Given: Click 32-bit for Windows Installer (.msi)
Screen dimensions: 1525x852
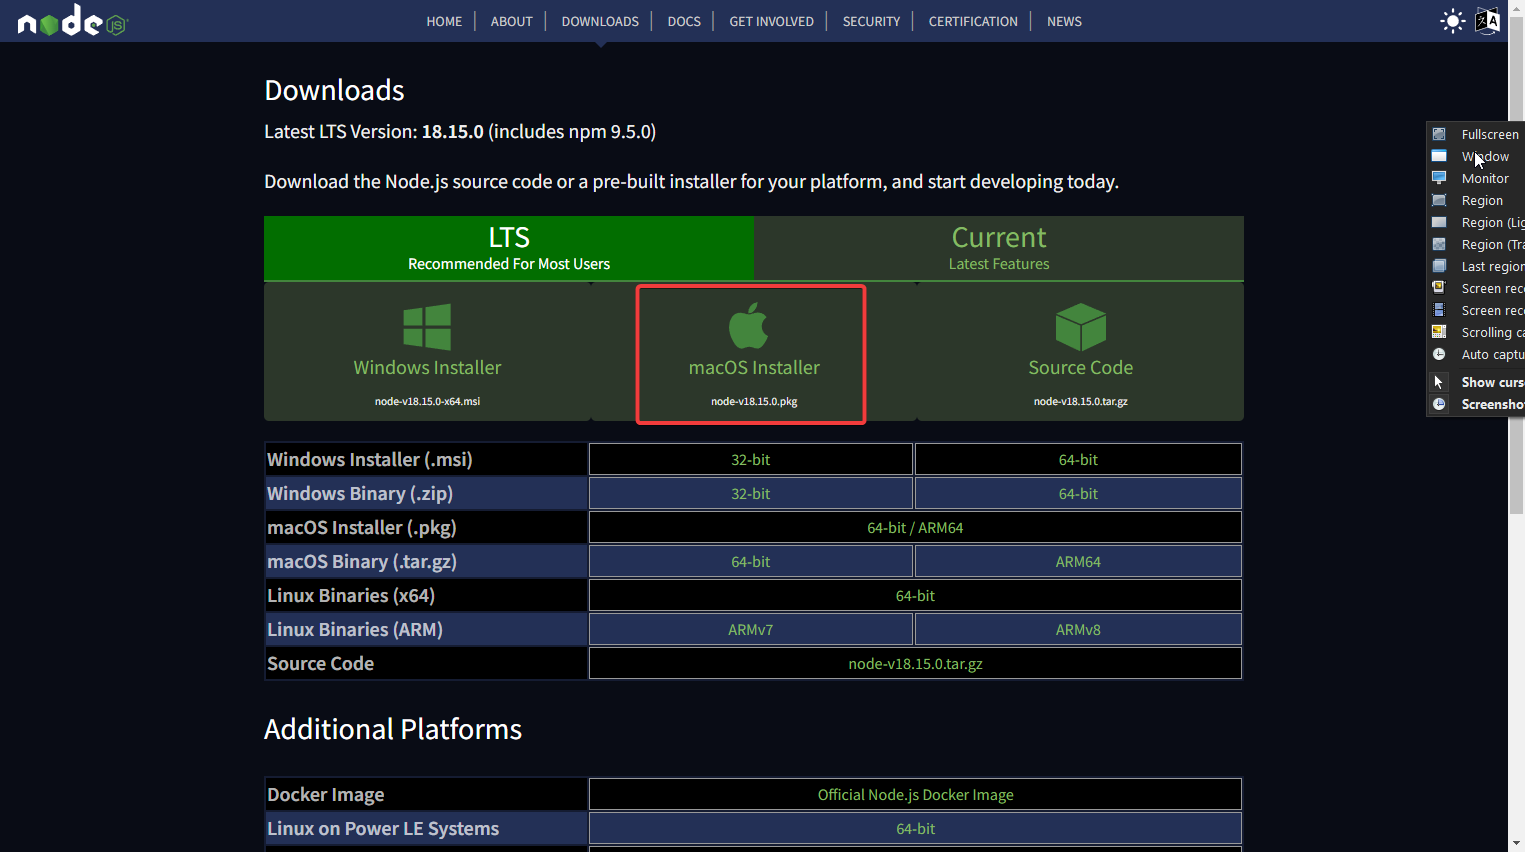Looking at the screenshot, I should 750,459.
